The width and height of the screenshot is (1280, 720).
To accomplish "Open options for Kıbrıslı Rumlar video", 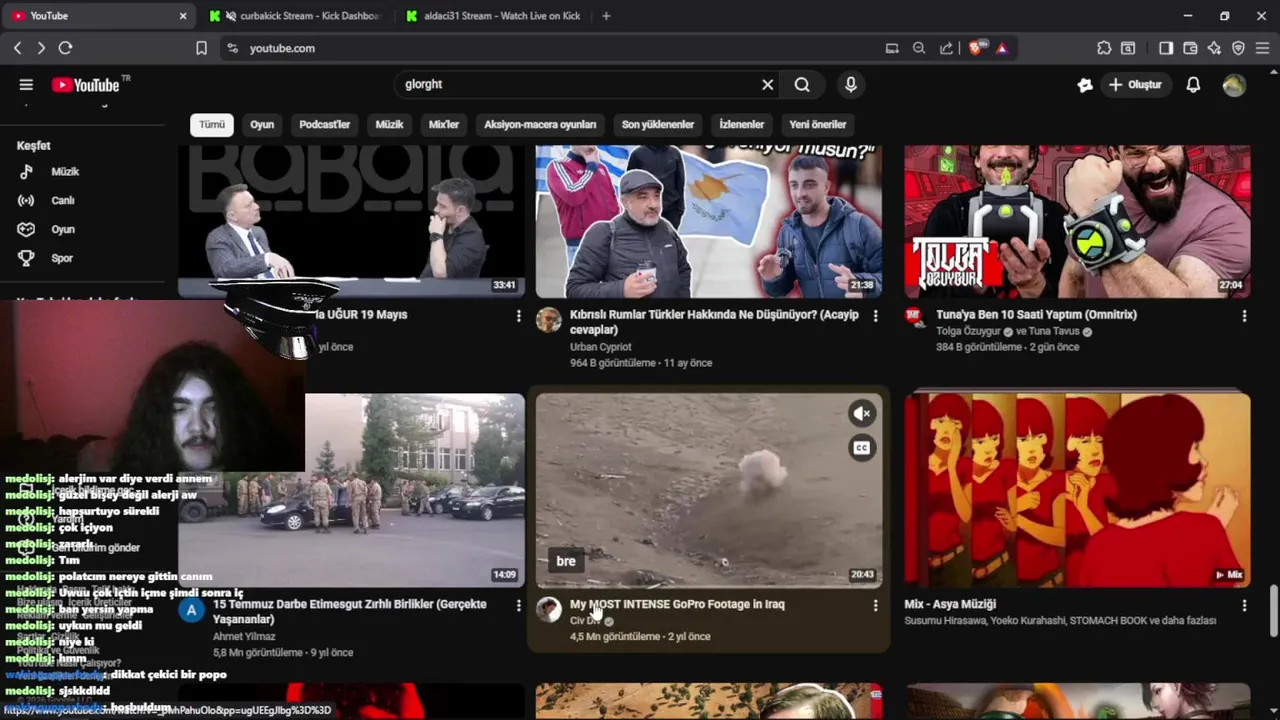I will pos(875,316).
